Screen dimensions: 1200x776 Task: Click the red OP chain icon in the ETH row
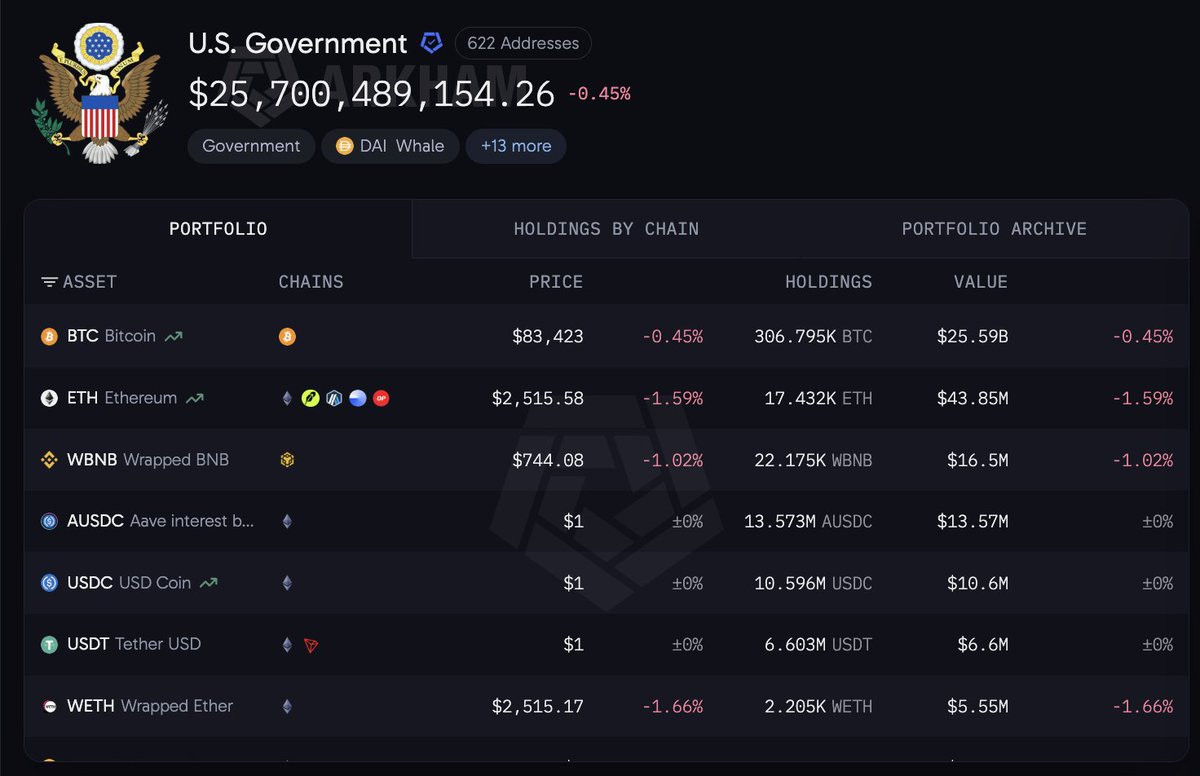pyautogui.click(x=381, y=398)
